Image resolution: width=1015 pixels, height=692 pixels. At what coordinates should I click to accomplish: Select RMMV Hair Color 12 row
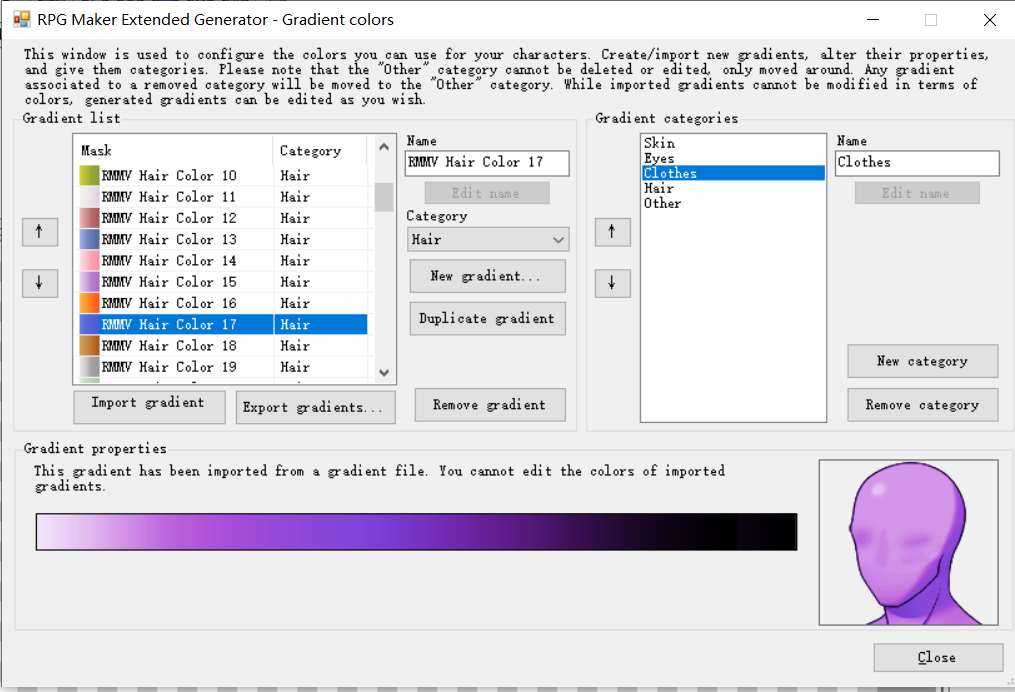[x=223, y=218]
